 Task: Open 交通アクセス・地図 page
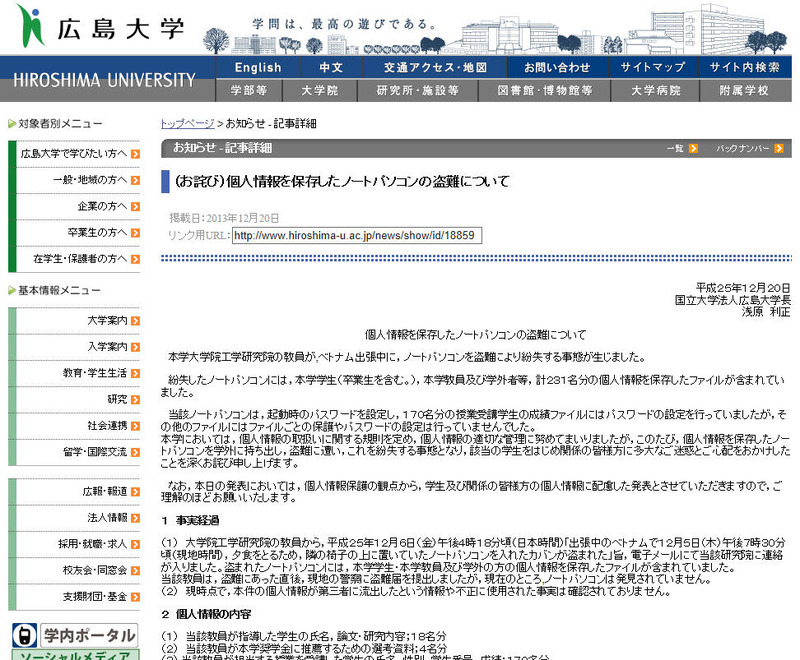tap(435, 68)
